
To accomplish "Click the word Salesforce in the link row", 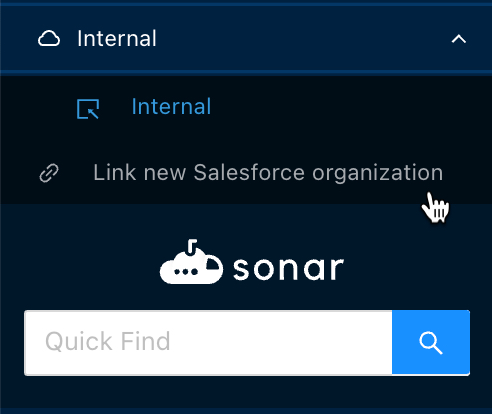I will pos(249,173).
